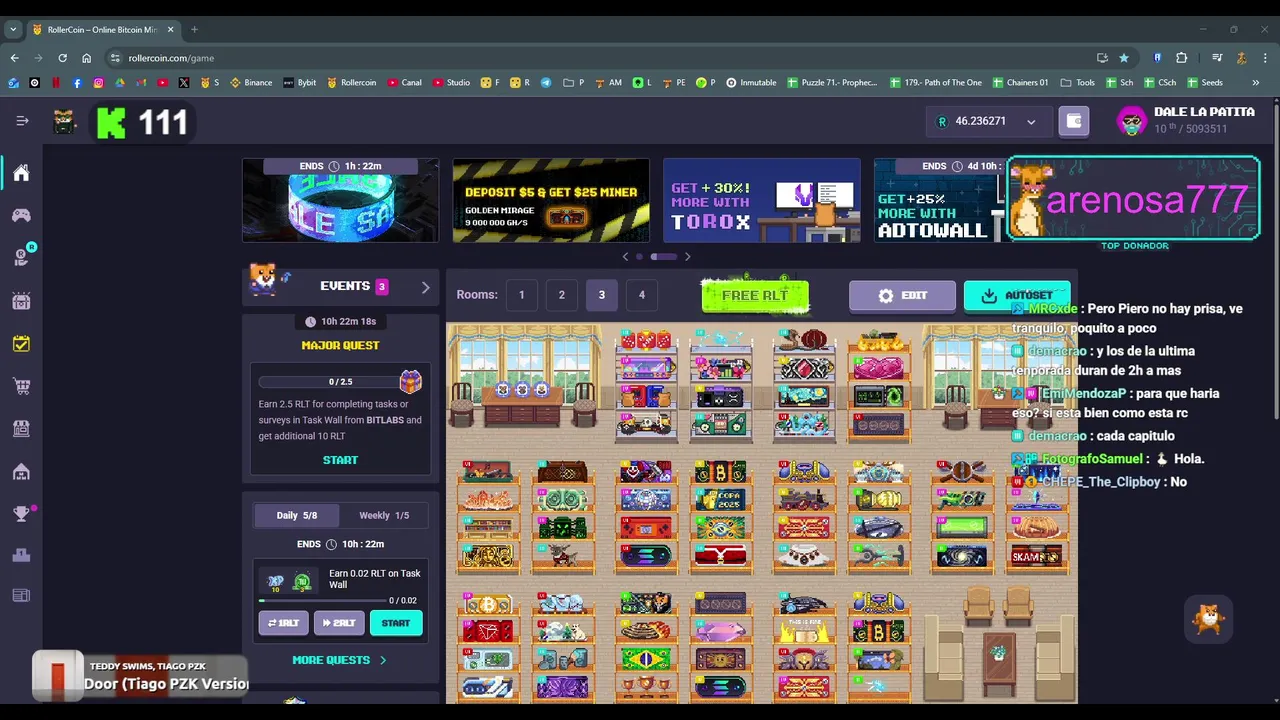Click the gift box on Major Quest
Viewport: 1280px width, 720px height.
tap(410, 381)
